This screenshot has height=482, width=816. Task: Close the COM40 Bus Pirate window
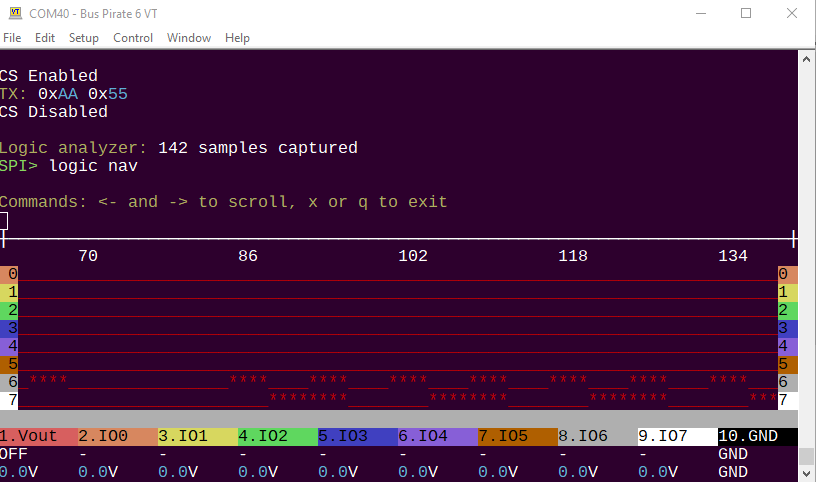(x=792, y=13)
